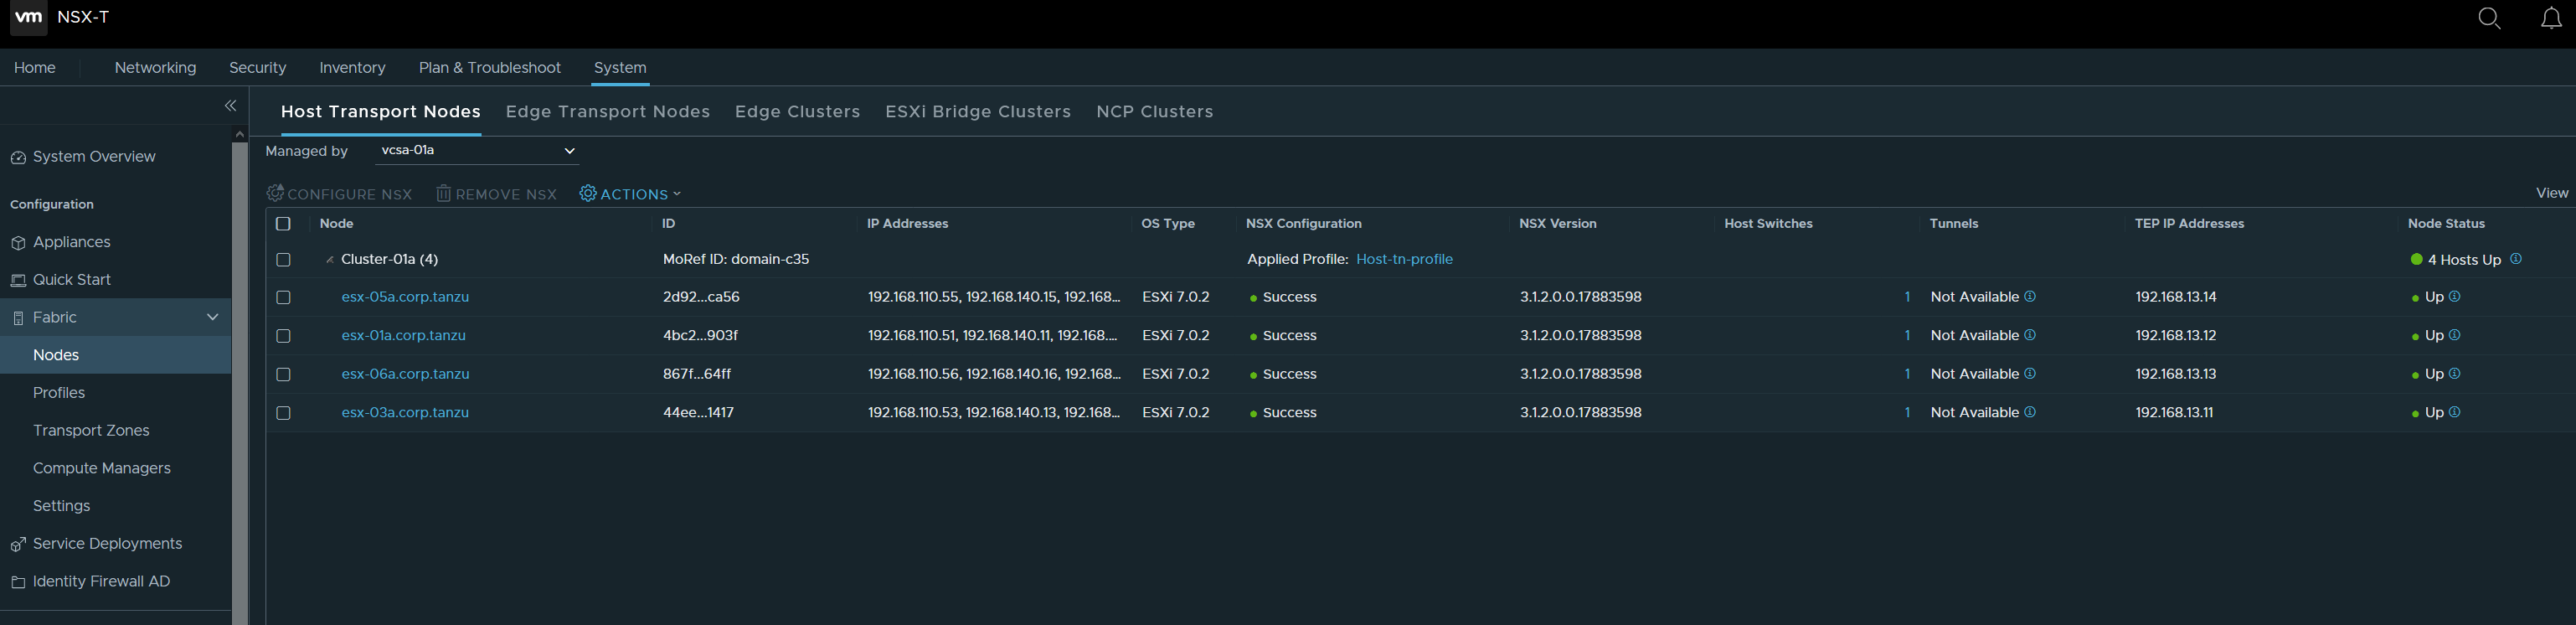The width and height of the screenshot is (2576, 625).
Task: Click the Remove NSX trash icon
Action: 443,193
